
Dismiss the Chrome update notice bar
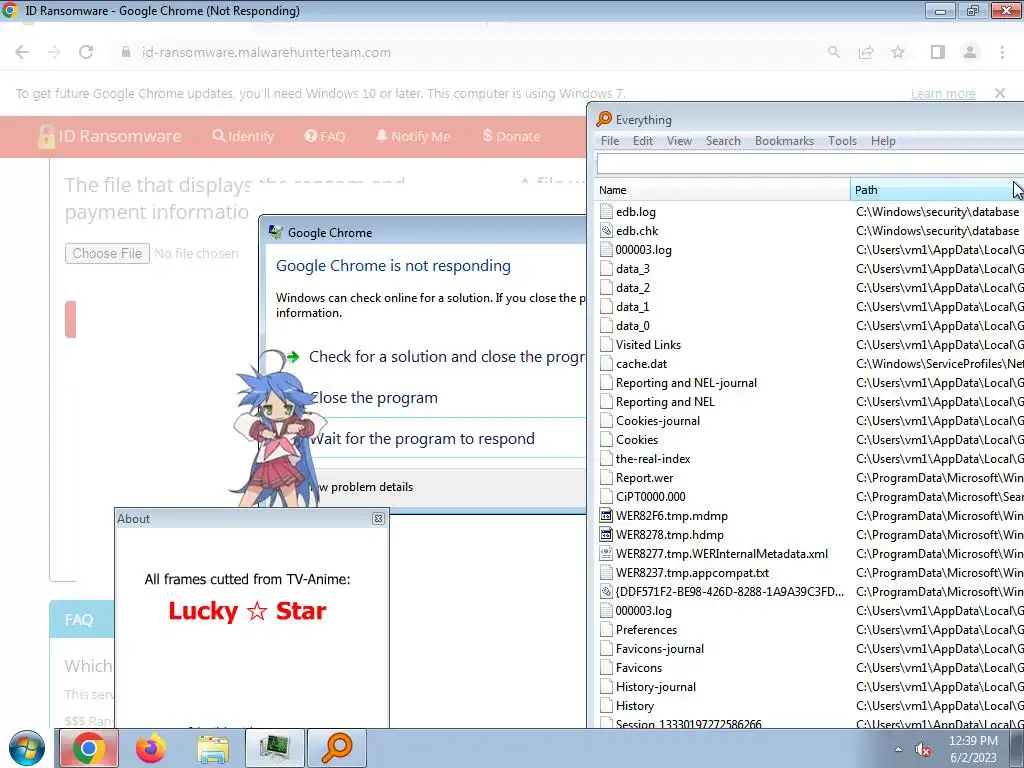[1000, 93]
